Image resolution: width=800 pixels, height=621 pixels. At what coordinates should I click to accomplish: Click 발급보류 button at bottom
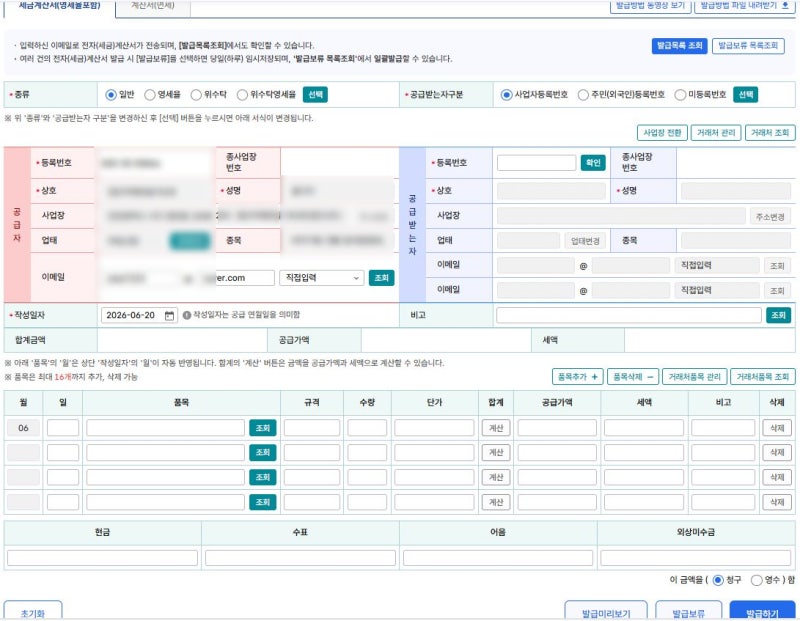coord(688,611)
